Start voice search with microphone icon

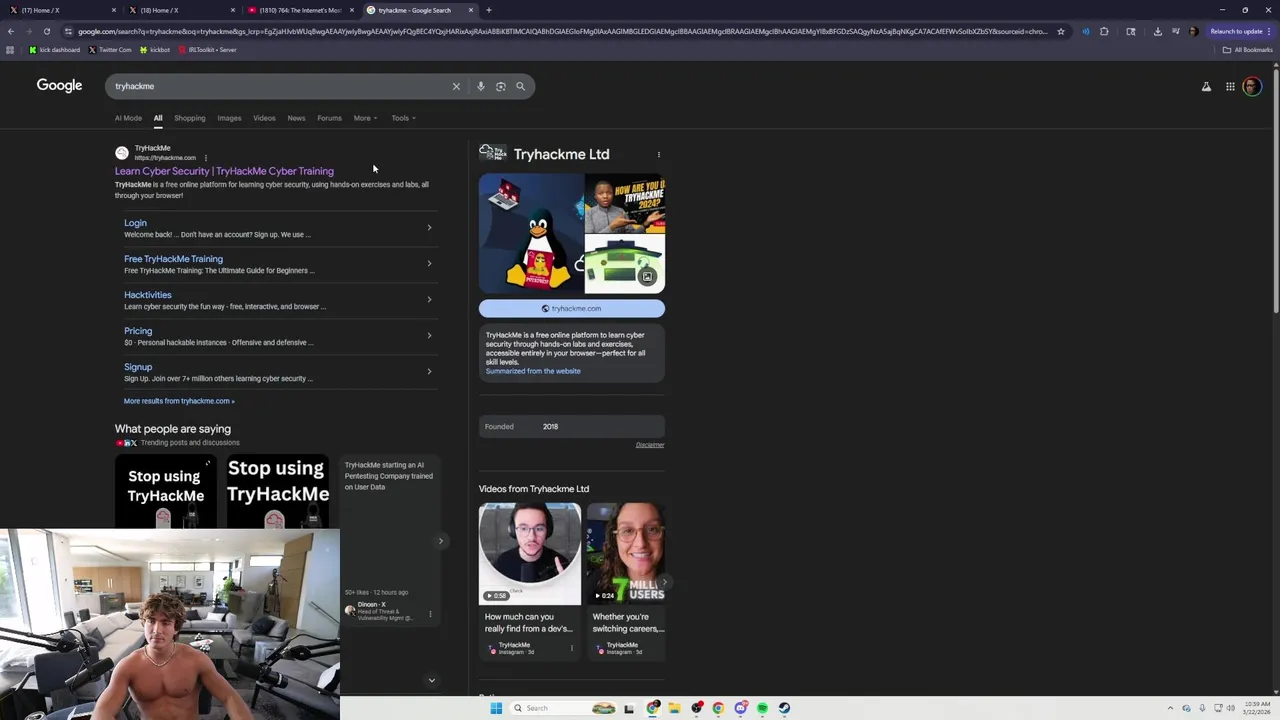click(481, 86)
